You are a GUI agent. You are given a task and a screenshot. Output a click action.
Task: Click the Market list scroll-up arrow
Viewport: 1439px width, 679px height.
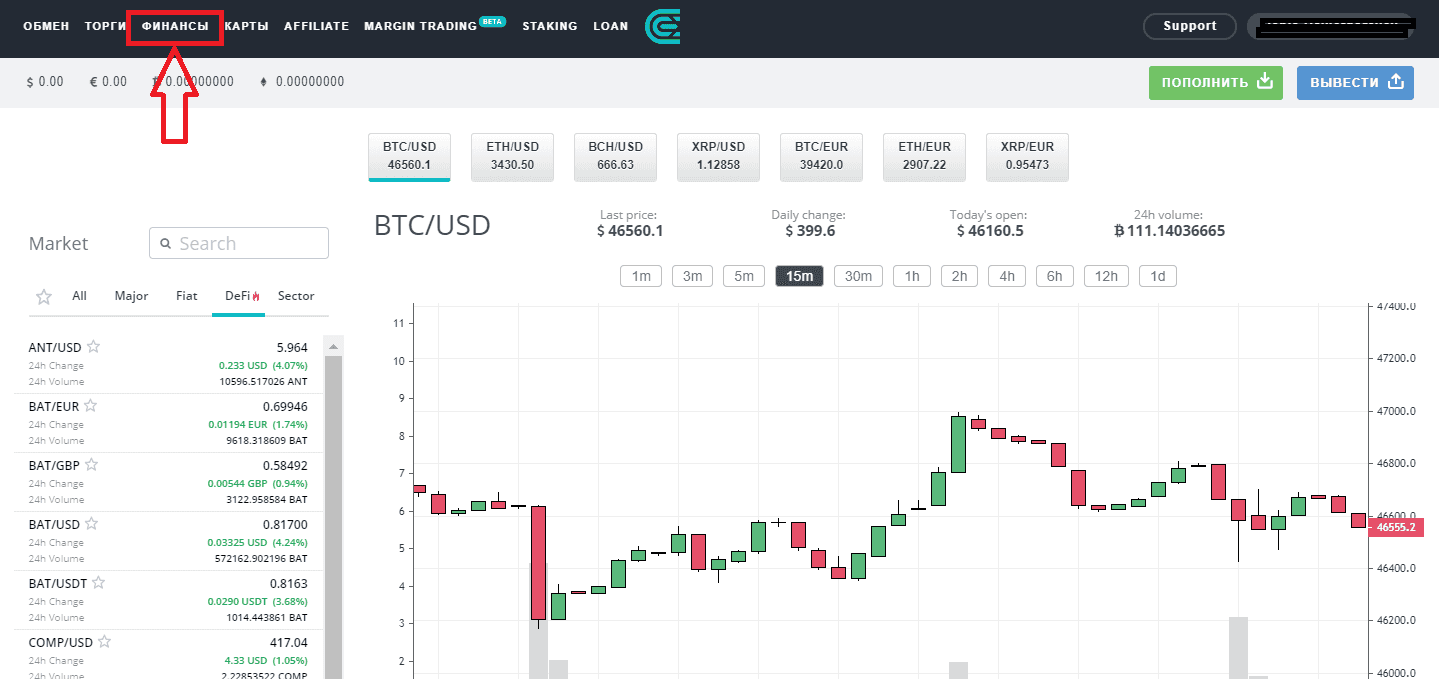tap(334, 345)
